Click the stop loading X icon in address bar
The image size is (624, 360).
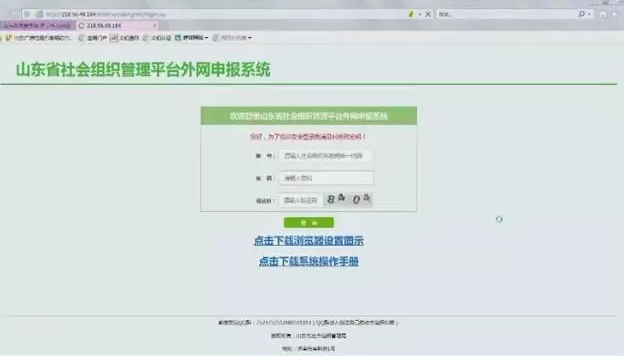428,14
